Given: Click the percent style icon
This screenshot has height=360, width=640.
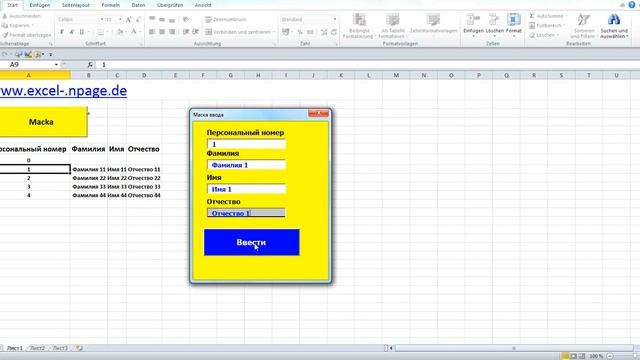Looking at the screenshot, I should point(300,32).
